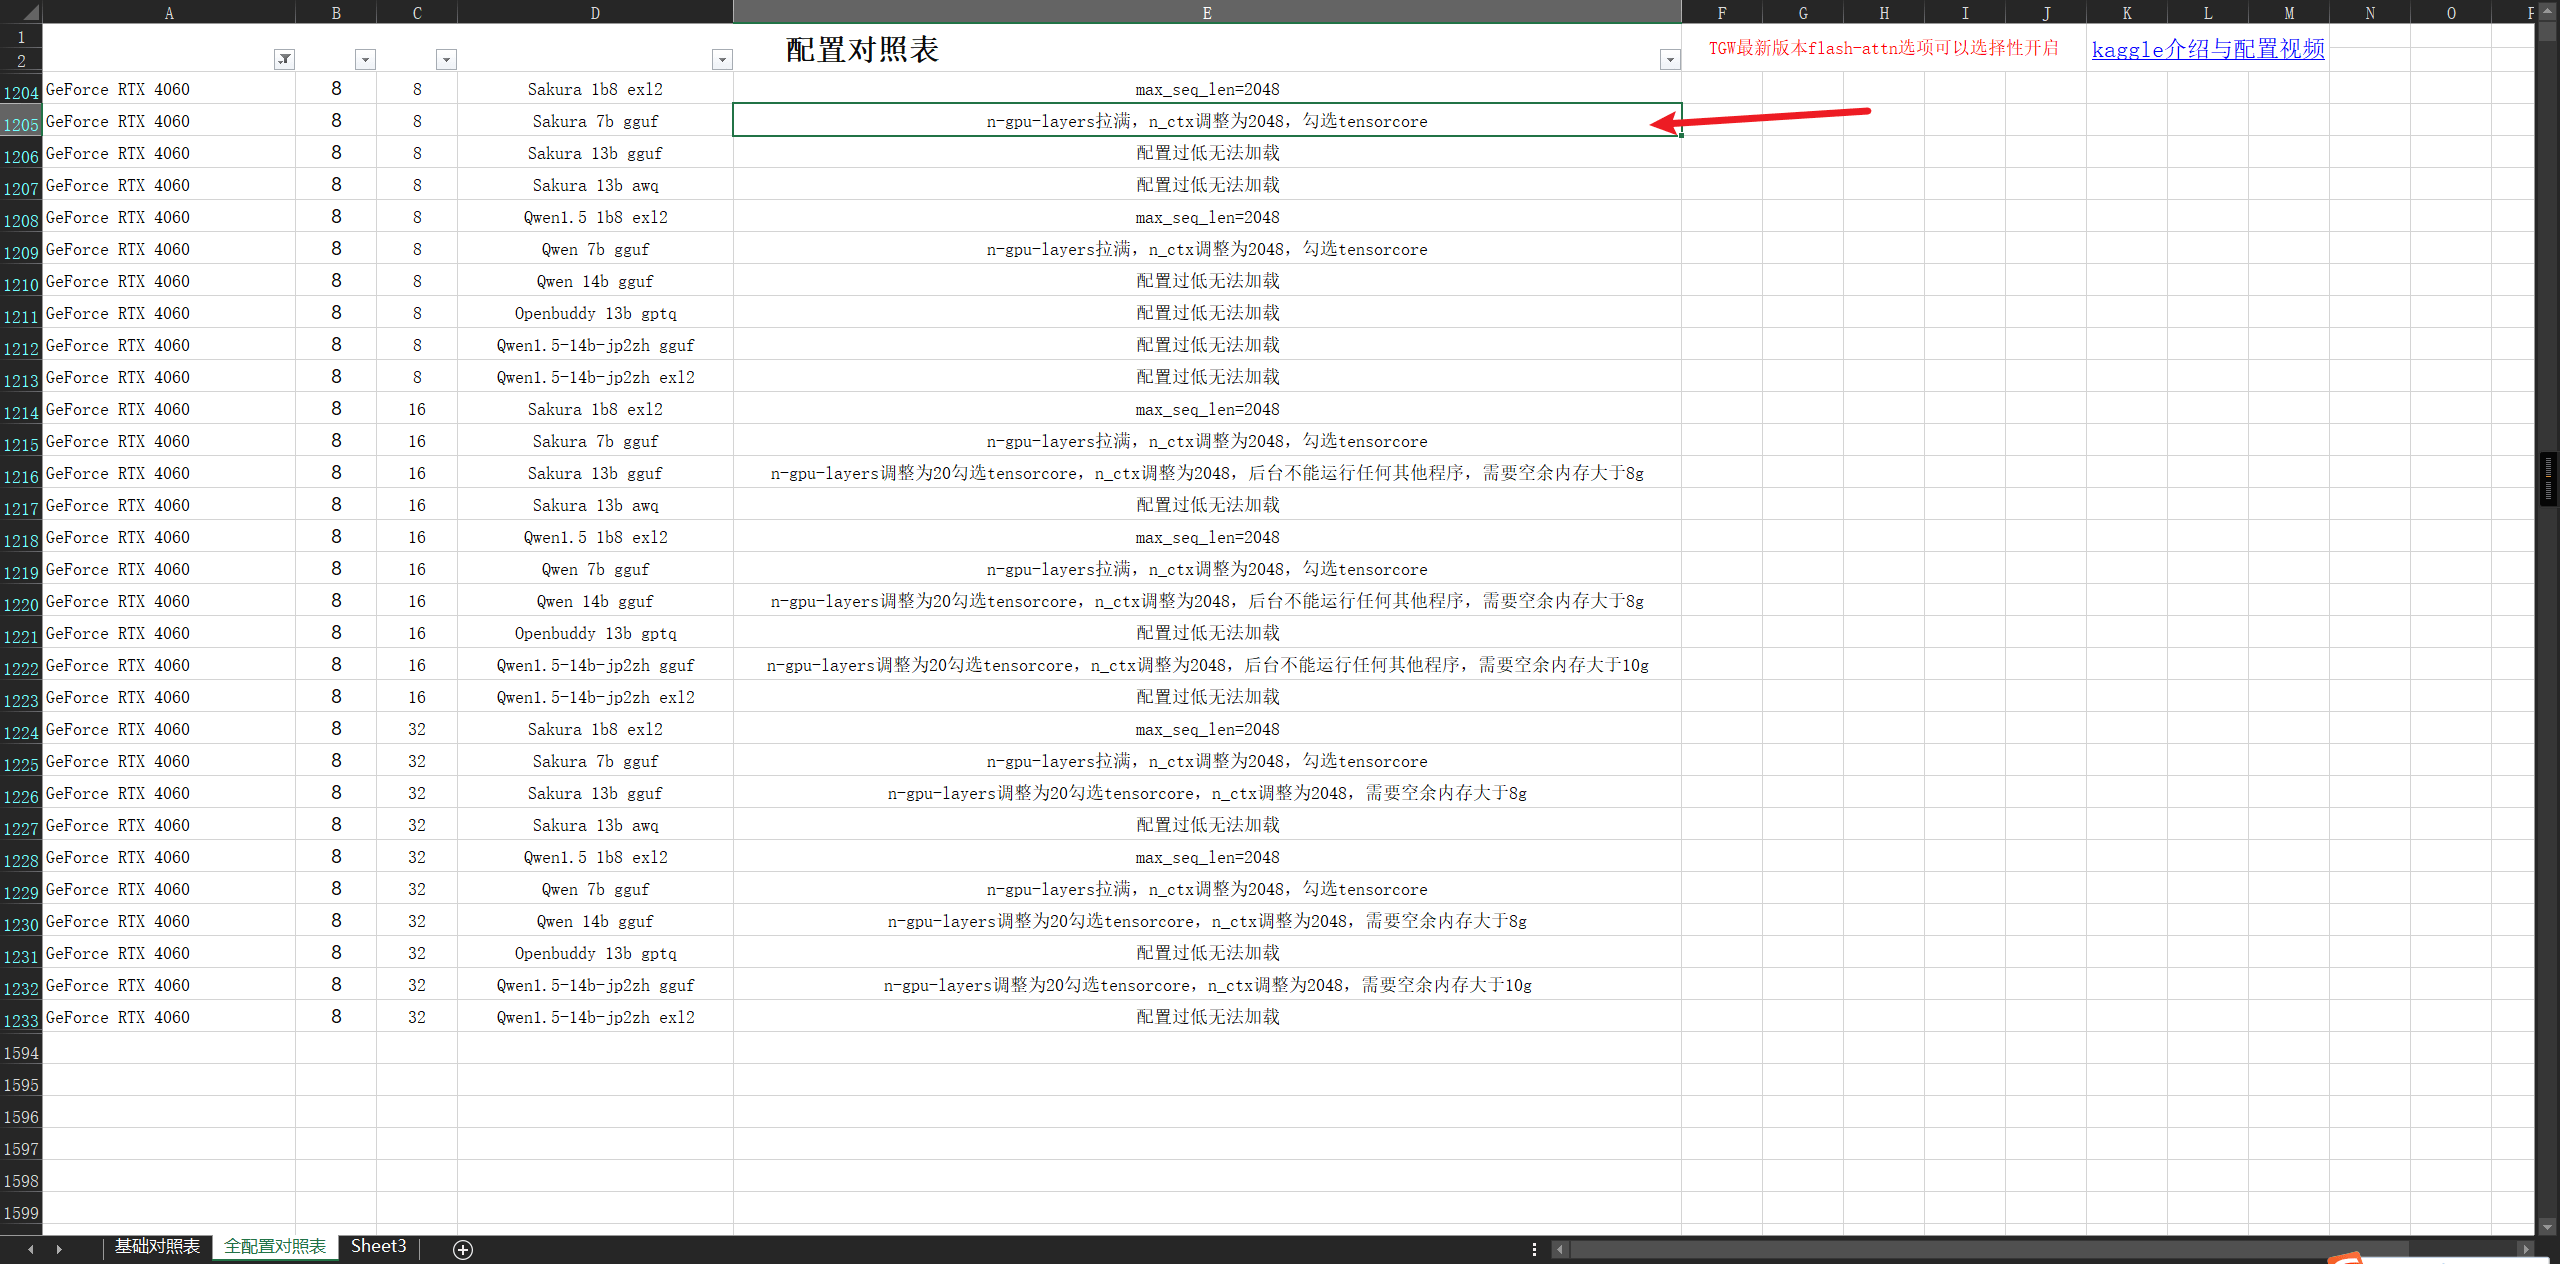Click value 32 in row 1224

tap(417, 729)
